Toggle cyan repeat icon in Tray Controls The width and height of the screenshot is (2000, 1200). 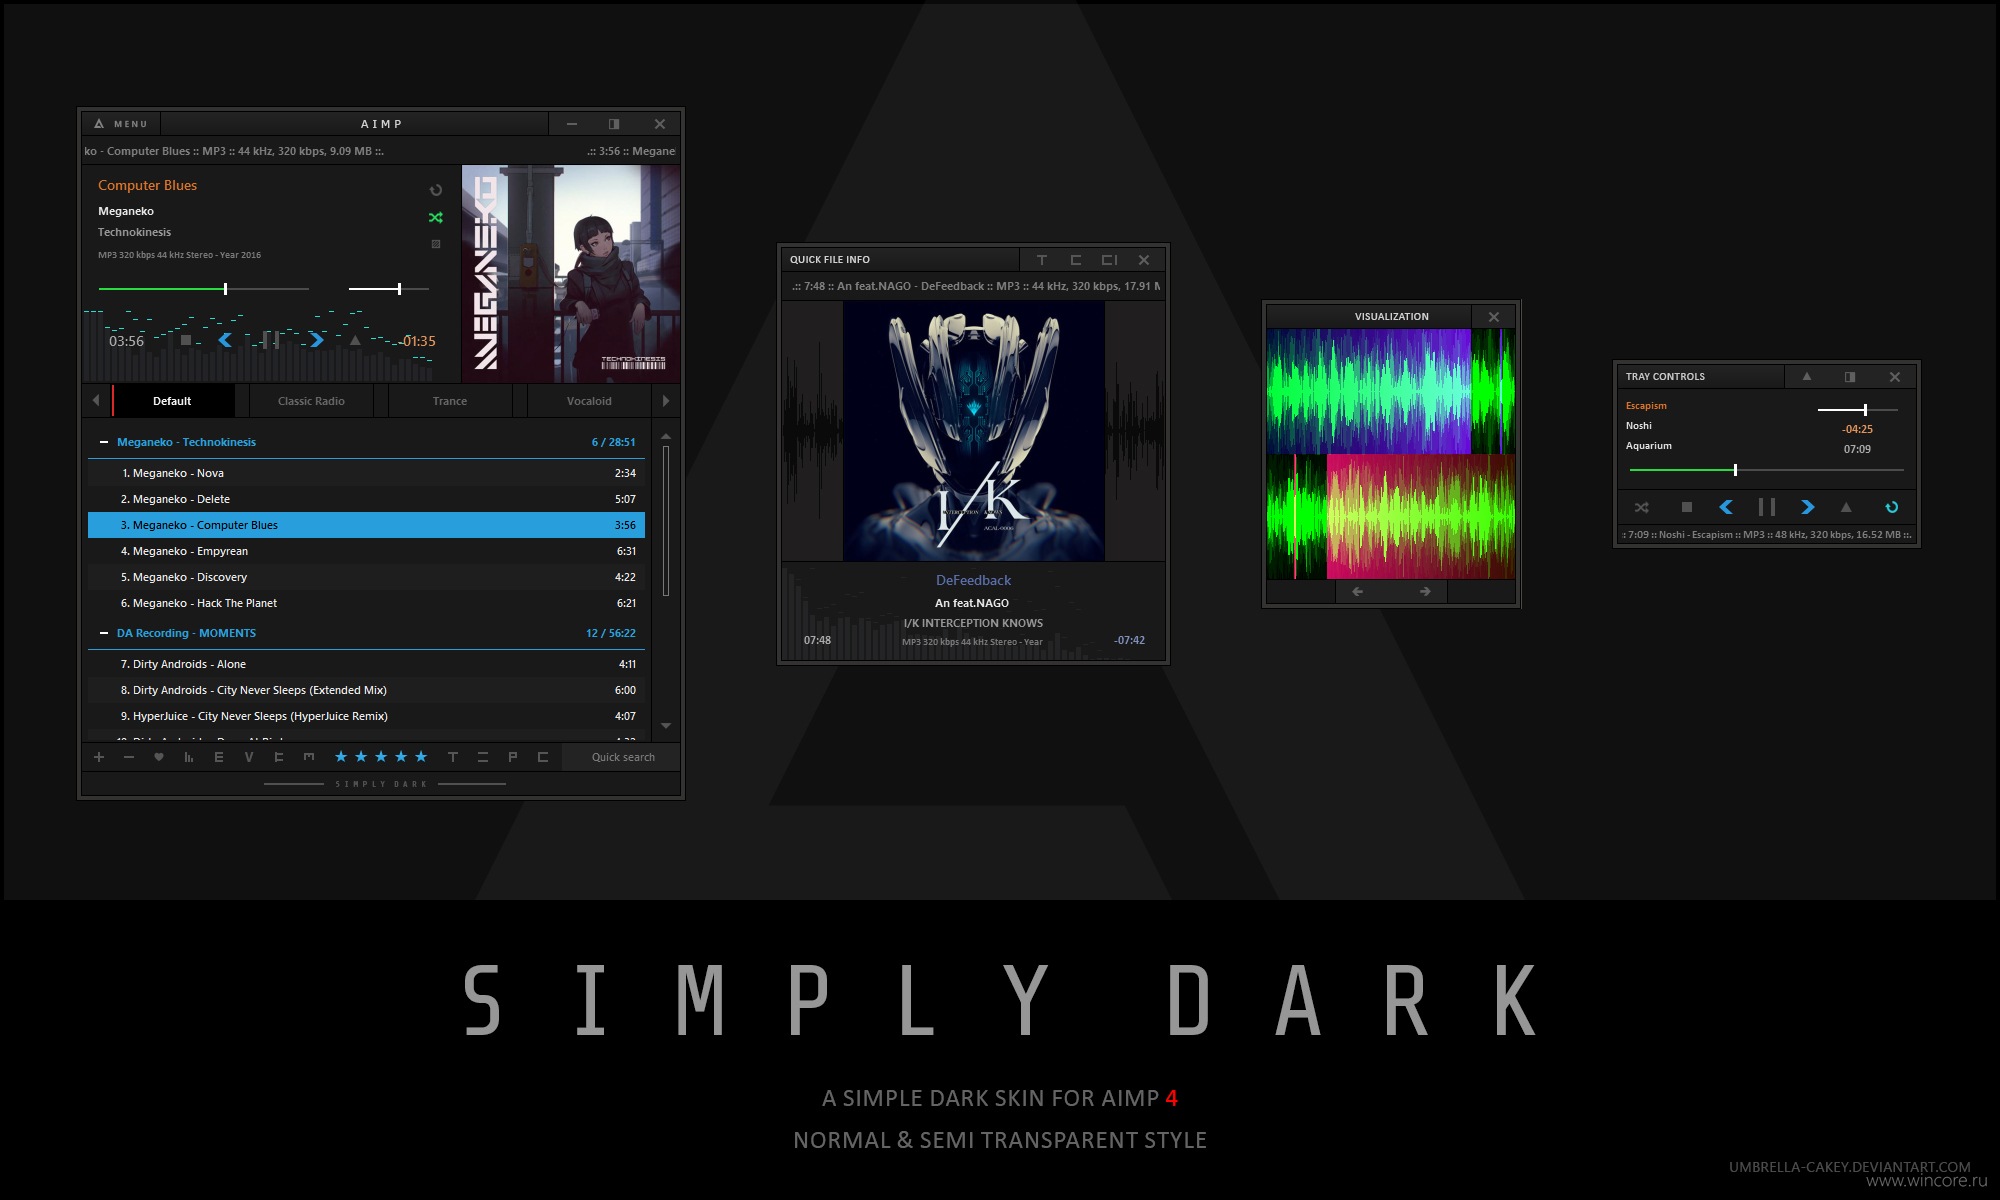coord(1892,507)
